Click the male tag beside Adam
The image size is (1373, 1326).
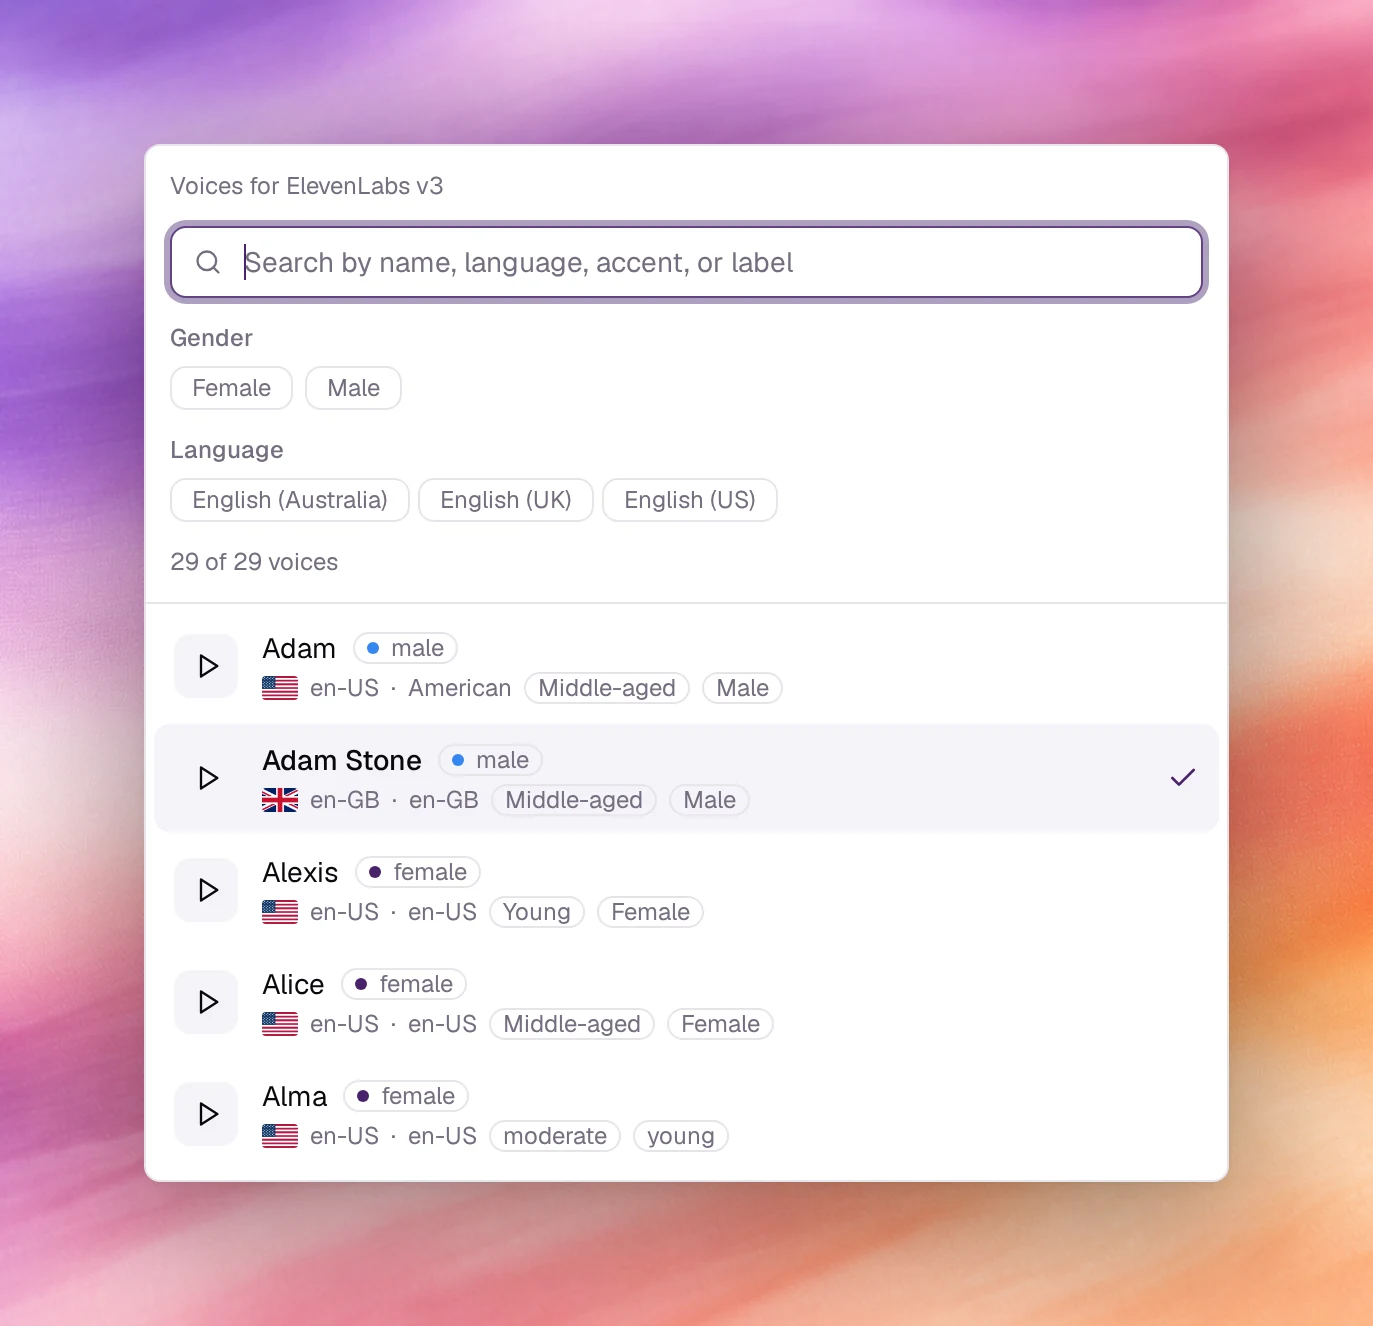point(405,648)
